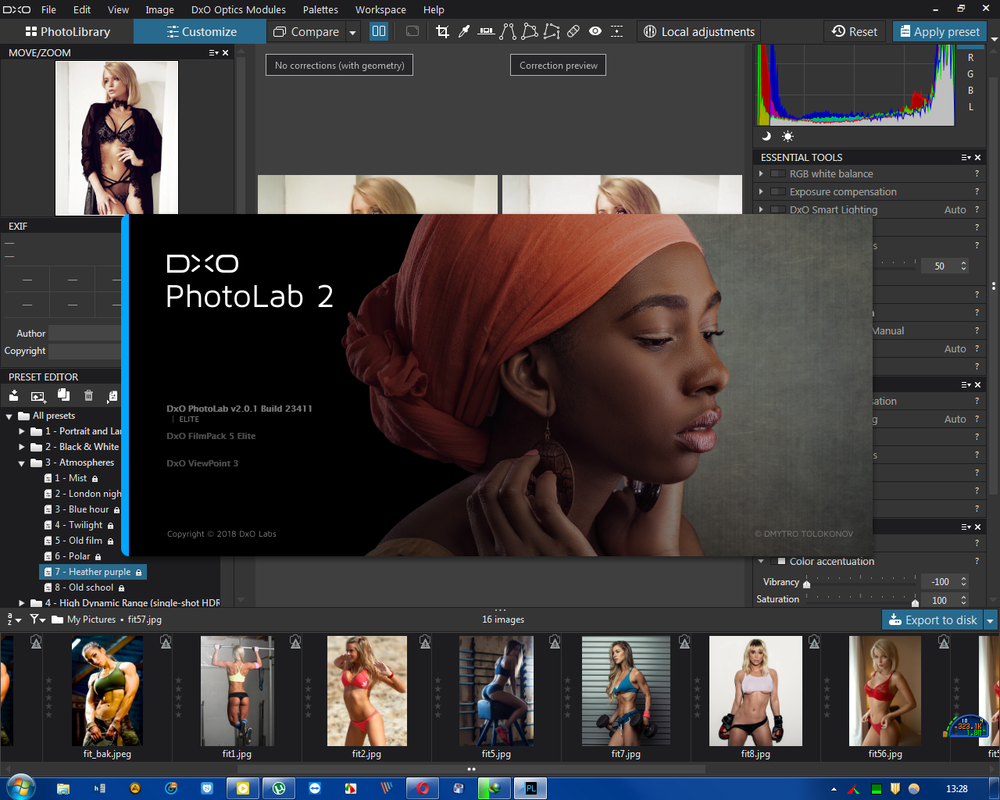
Task: Expand the 1 - Portrait and Landscape folder
Action: coord(22,431)
